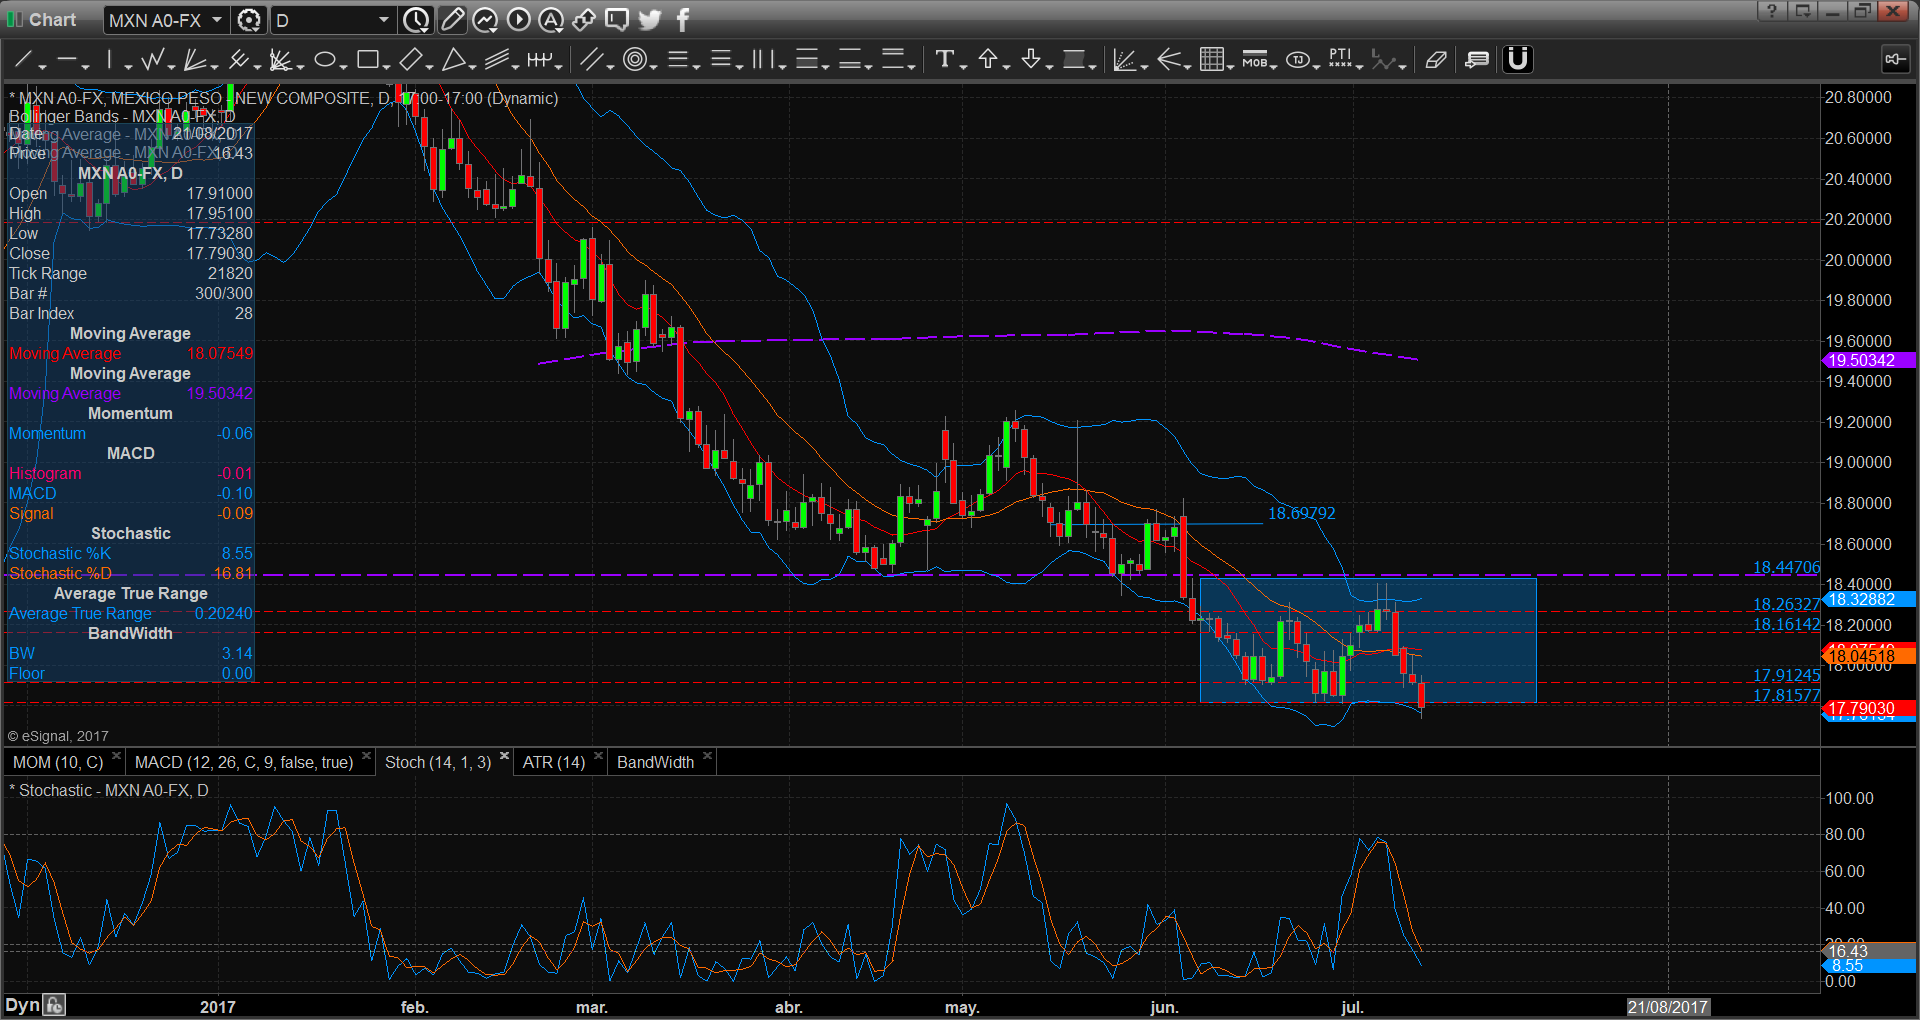
Task: Expand the trend line tool options arrow
Action: tap(42, 66)
